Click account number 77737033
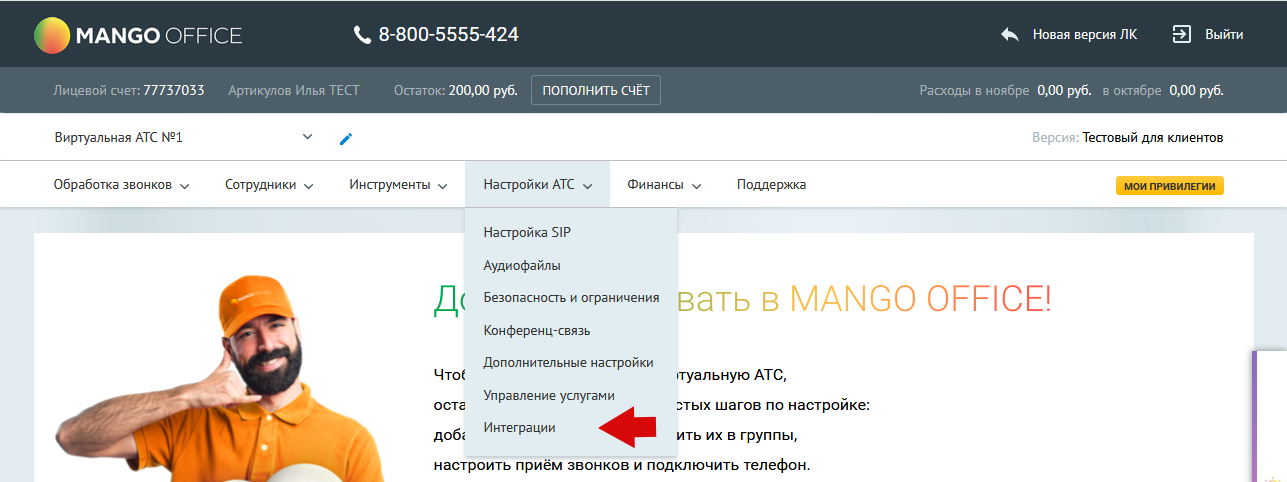 click(x=174, y=90)
